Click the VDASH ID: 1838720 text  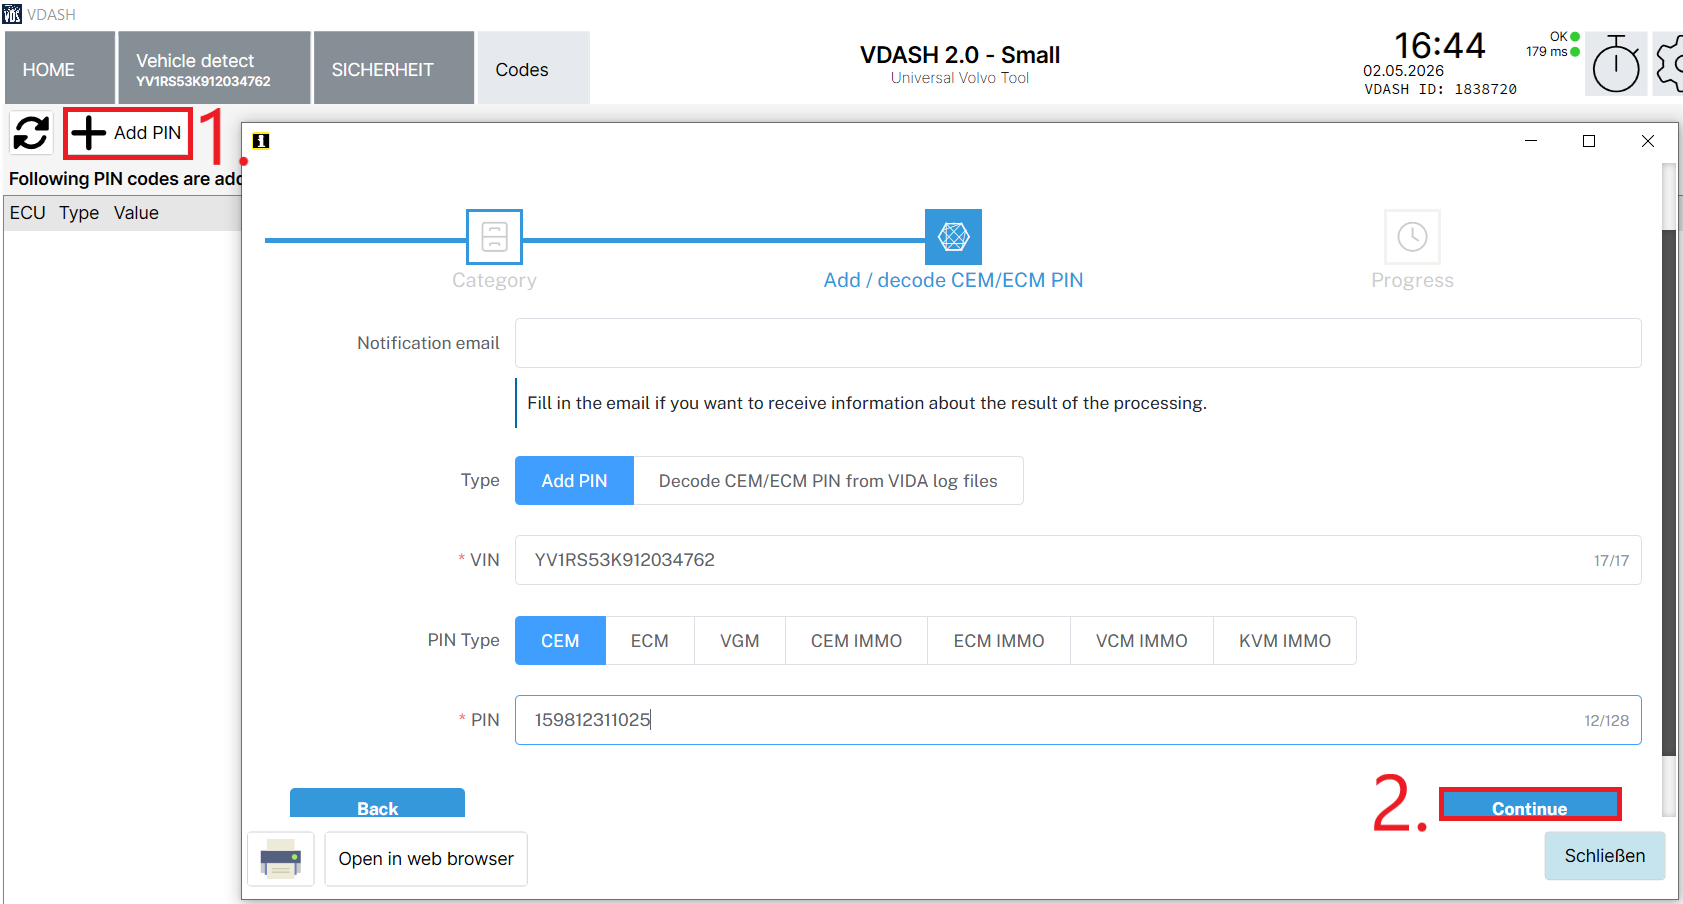point(1440,89)
